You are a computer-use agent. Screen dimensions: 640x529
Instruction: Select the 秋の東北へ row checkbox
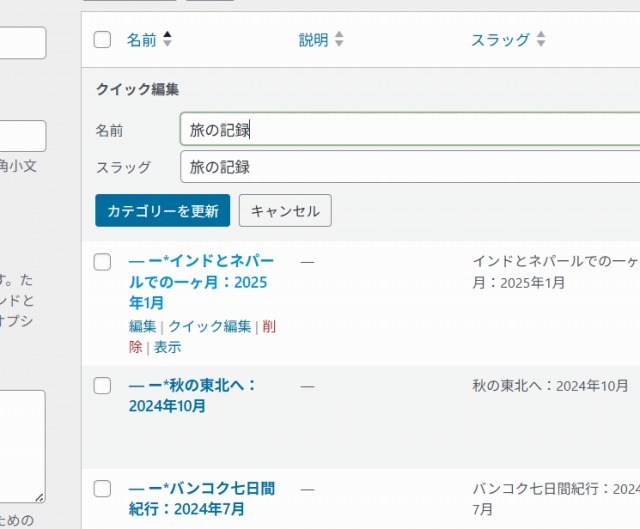coord(102,385)
